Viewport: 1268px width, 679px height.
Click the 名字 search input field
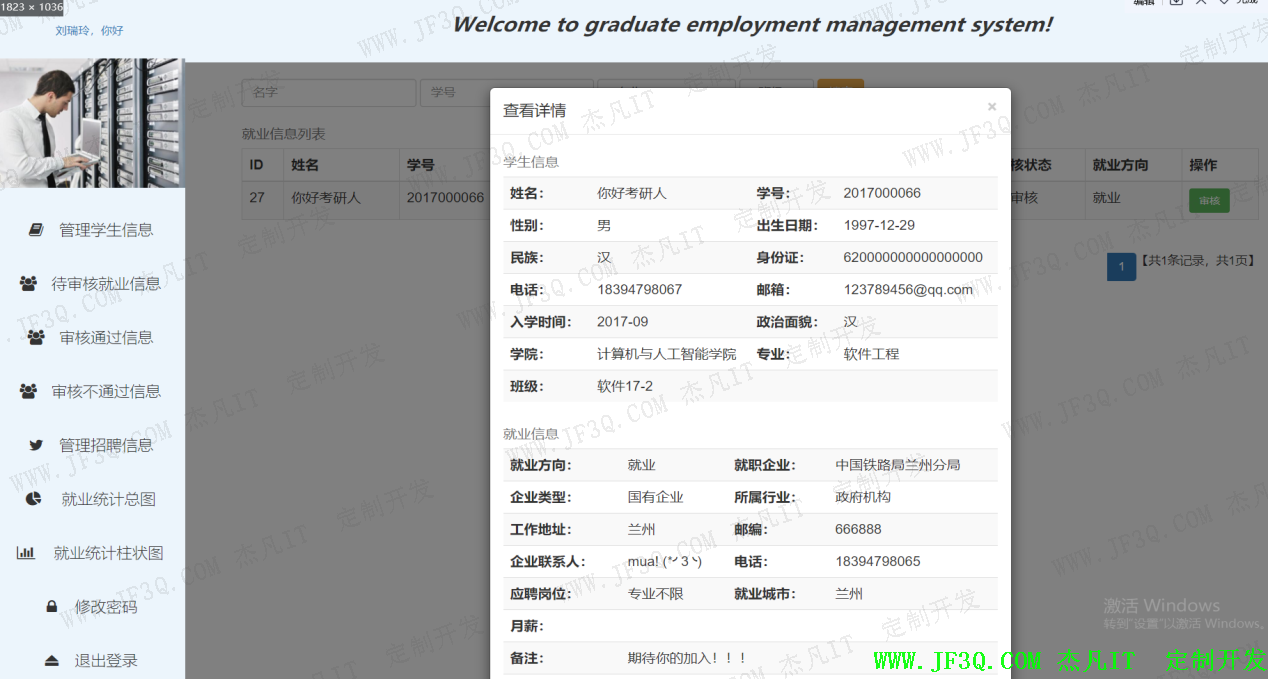(328, 92)
